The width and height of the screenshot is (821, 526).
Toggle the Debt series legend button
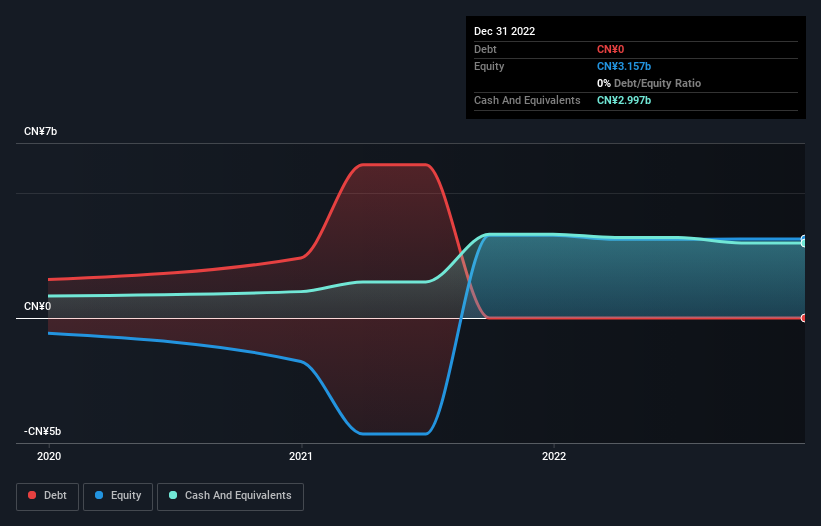tap(48, 496)
